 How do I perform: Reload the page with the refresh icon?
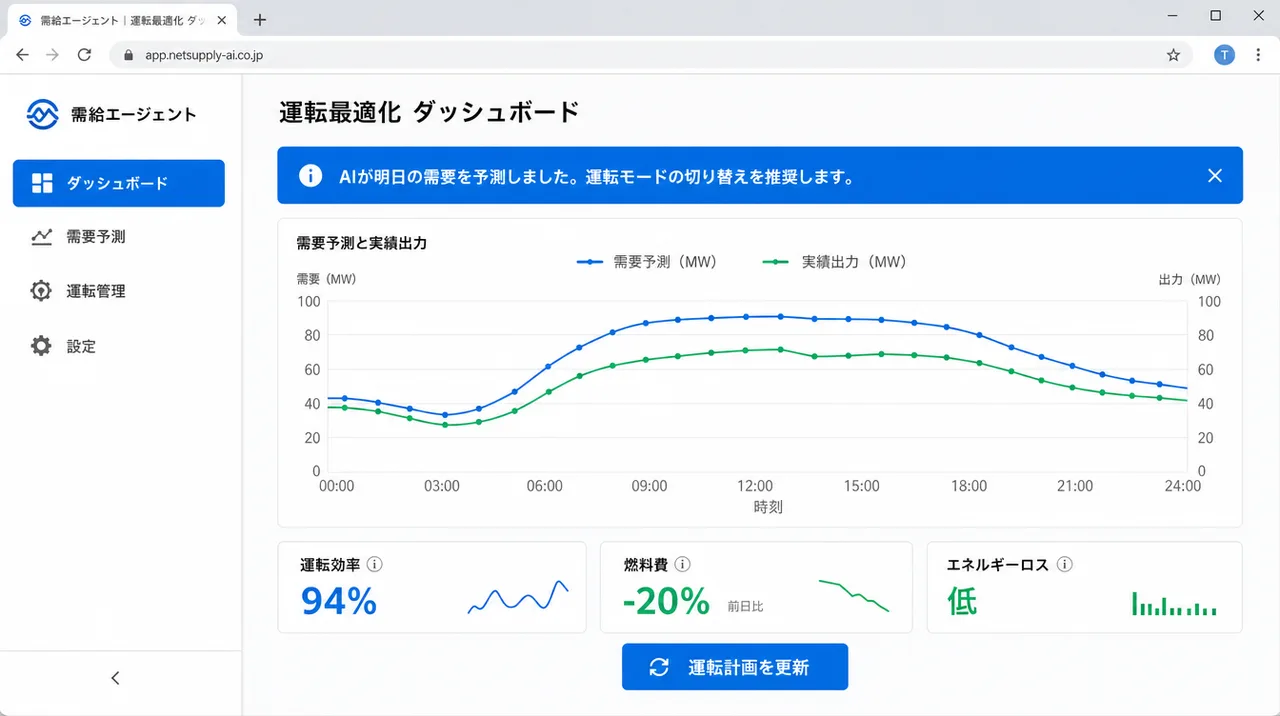(x=84, y=55)
